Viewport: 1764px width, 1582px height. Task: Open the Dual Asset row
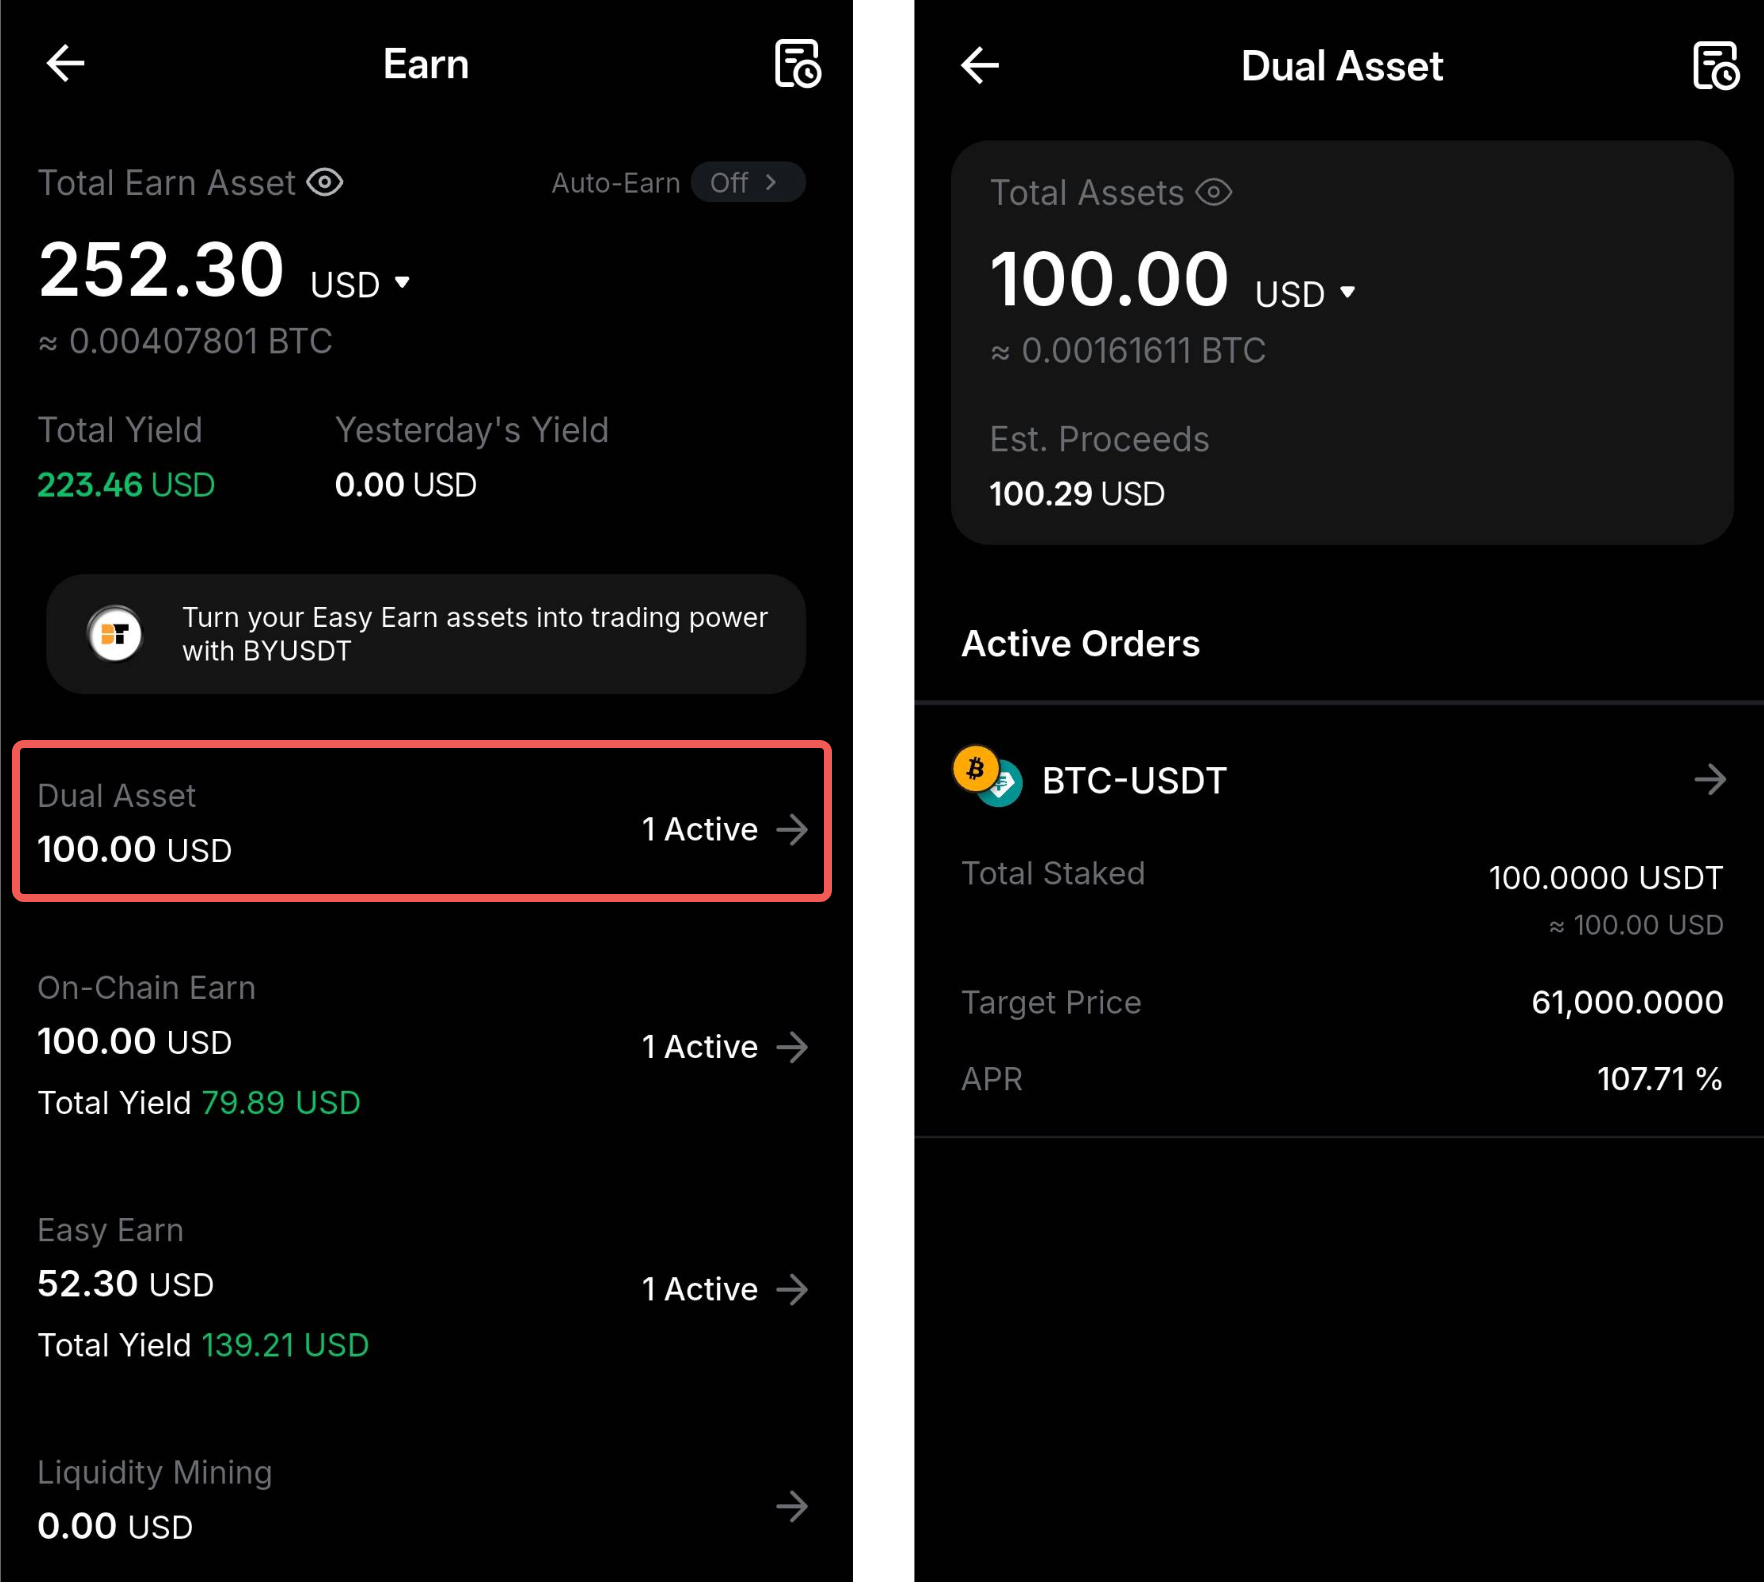point(422,822)
